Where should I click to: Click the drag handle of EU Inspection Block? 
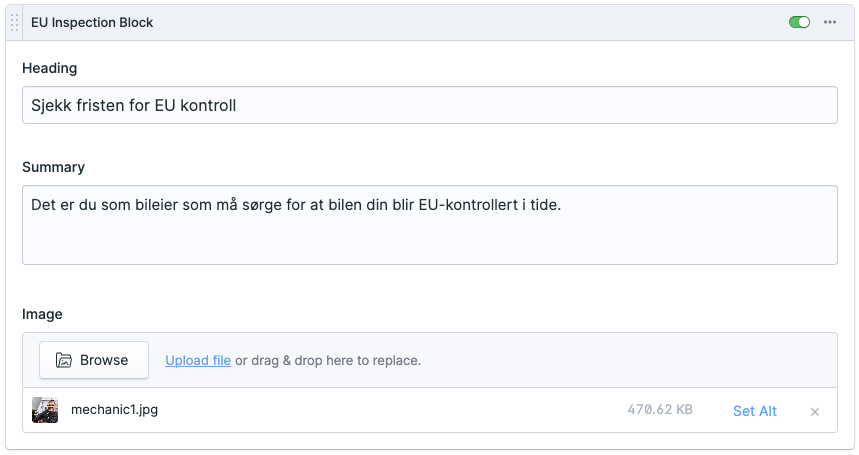(14, 22)
